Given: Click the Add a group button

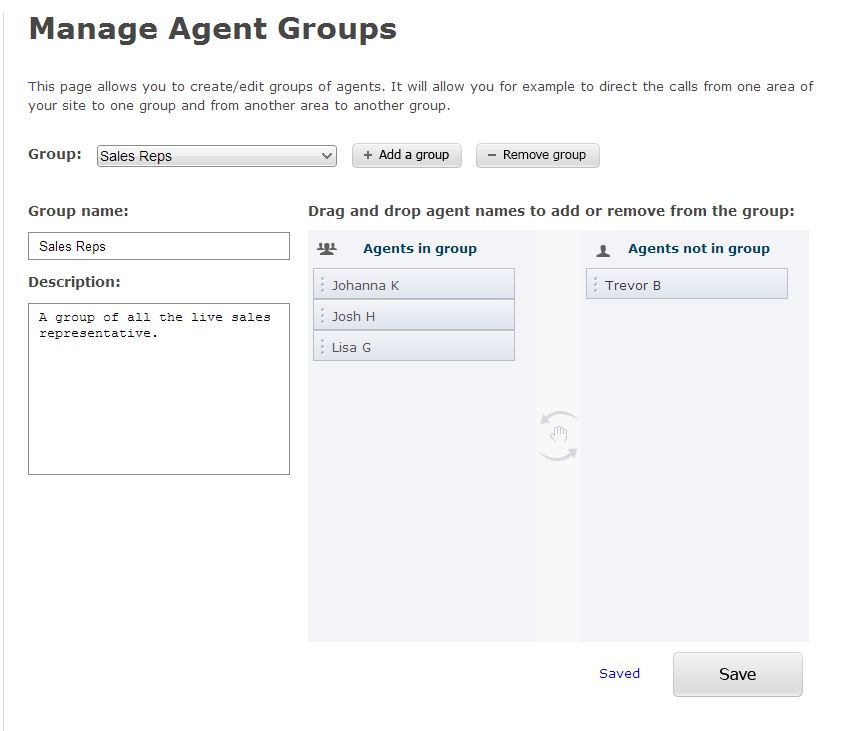Looking at the screenshot, I should point(407,155).
